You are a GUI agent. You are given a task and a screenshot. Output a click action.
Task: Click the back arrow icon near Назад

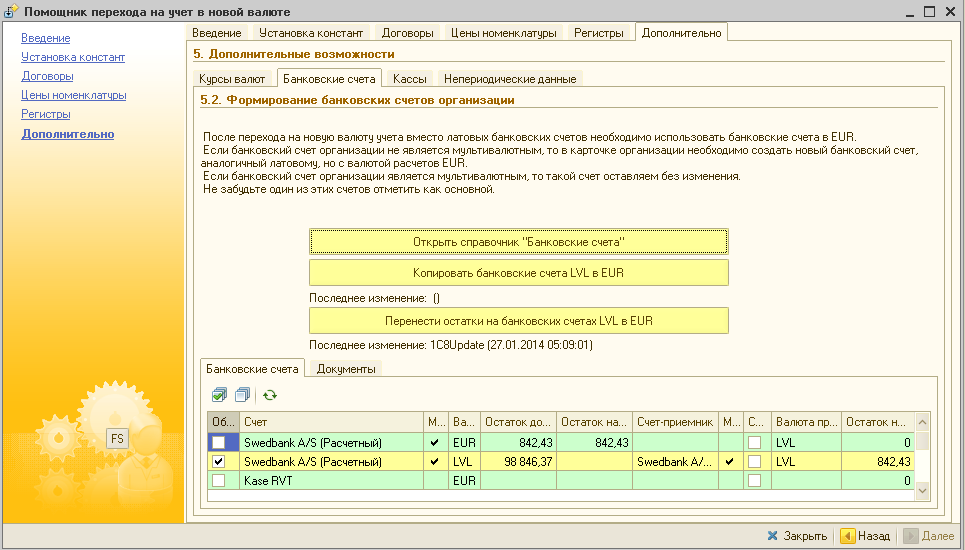pyautogui.click(x=847, y=536)
